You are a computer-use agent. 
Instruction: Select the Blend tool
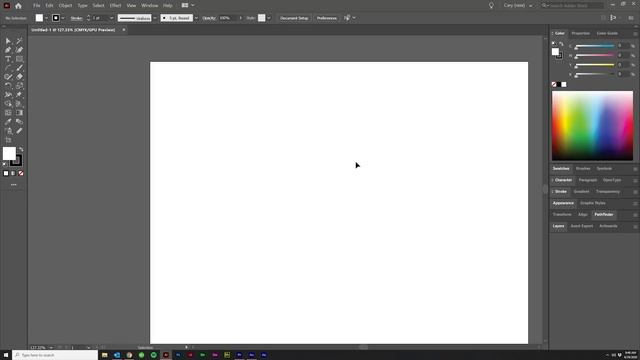(19, 122)
